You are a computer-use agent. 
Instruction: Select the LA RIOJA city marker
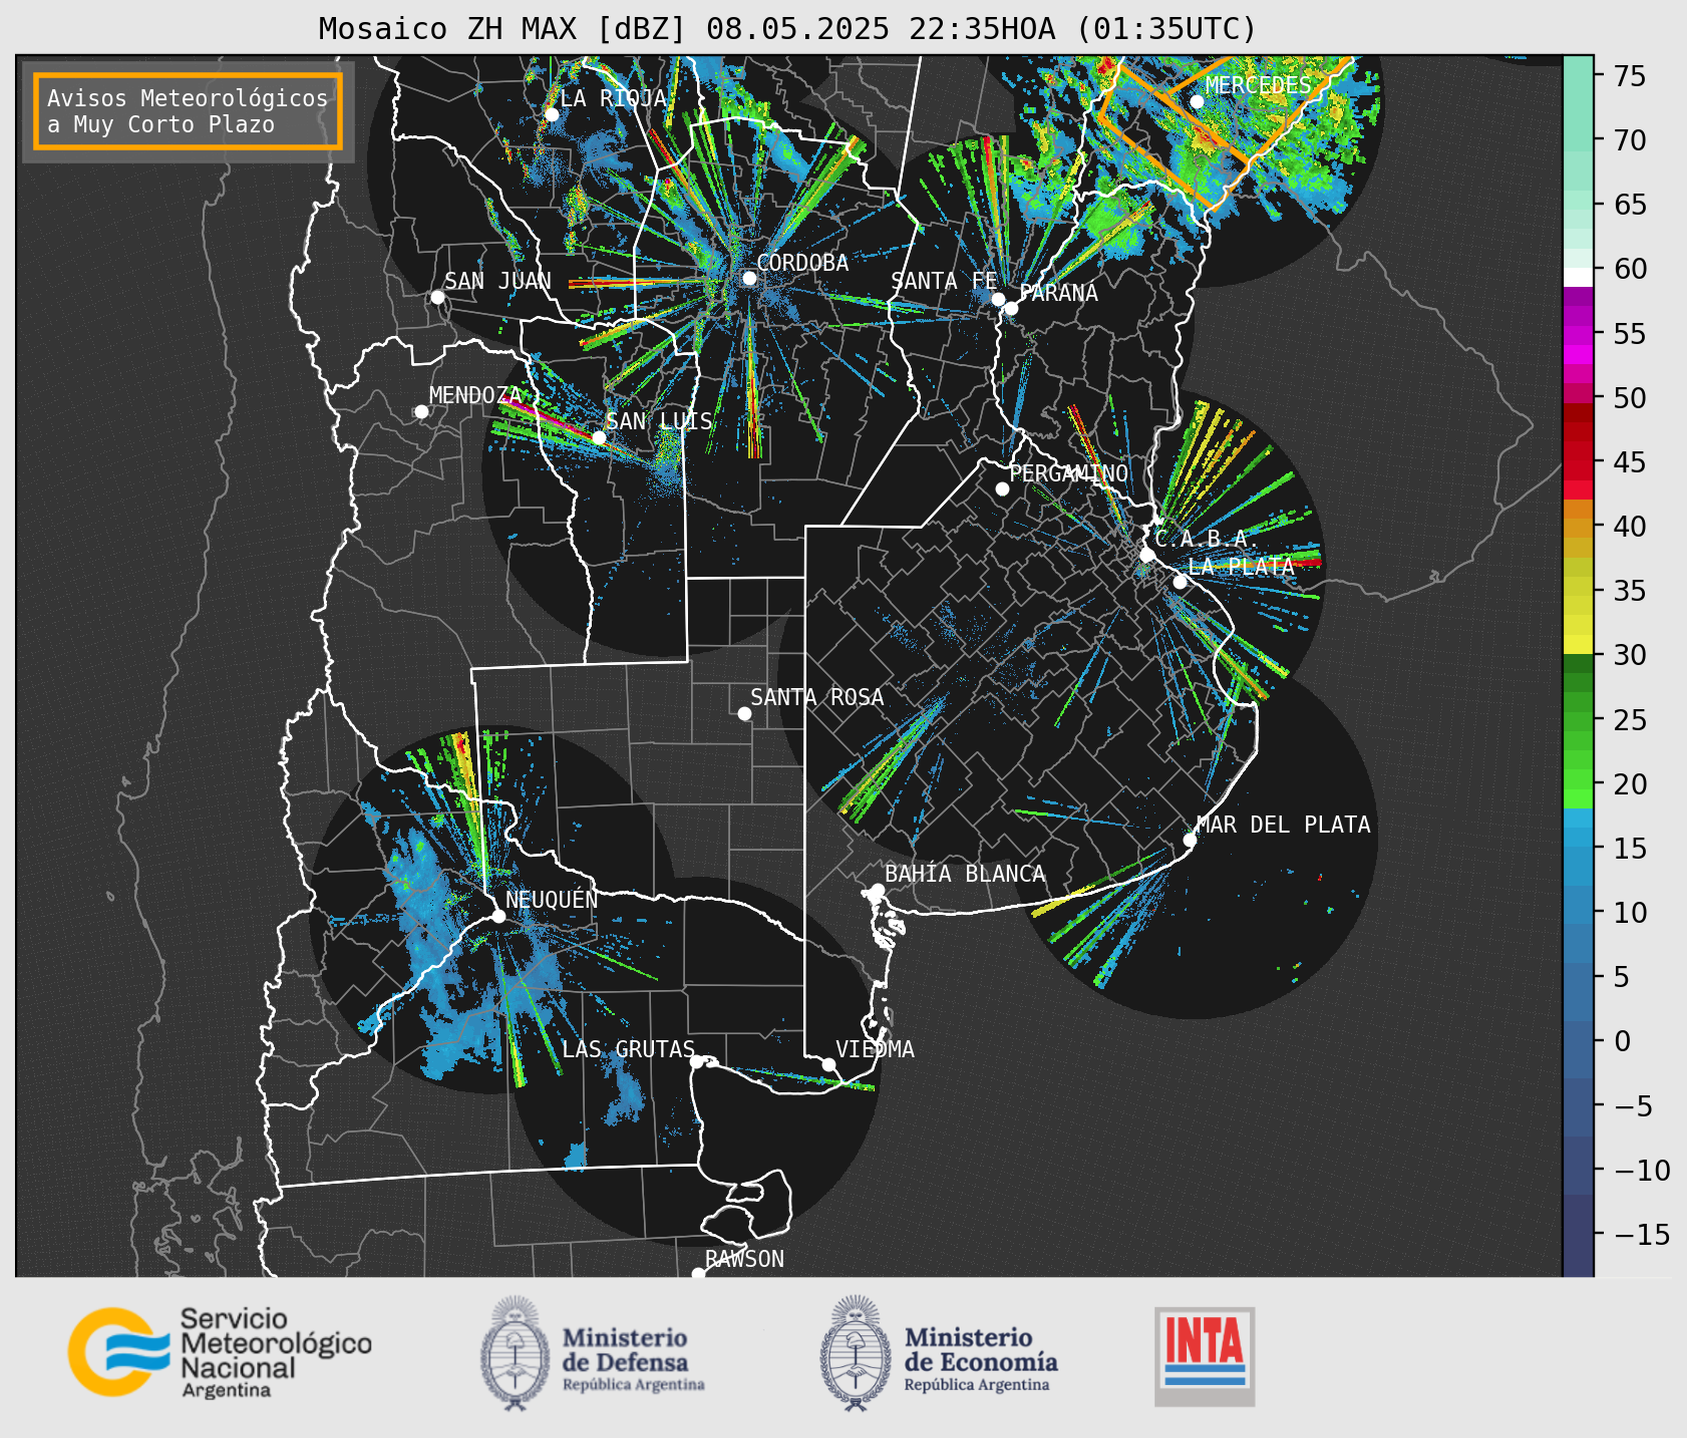pos(551,114)
